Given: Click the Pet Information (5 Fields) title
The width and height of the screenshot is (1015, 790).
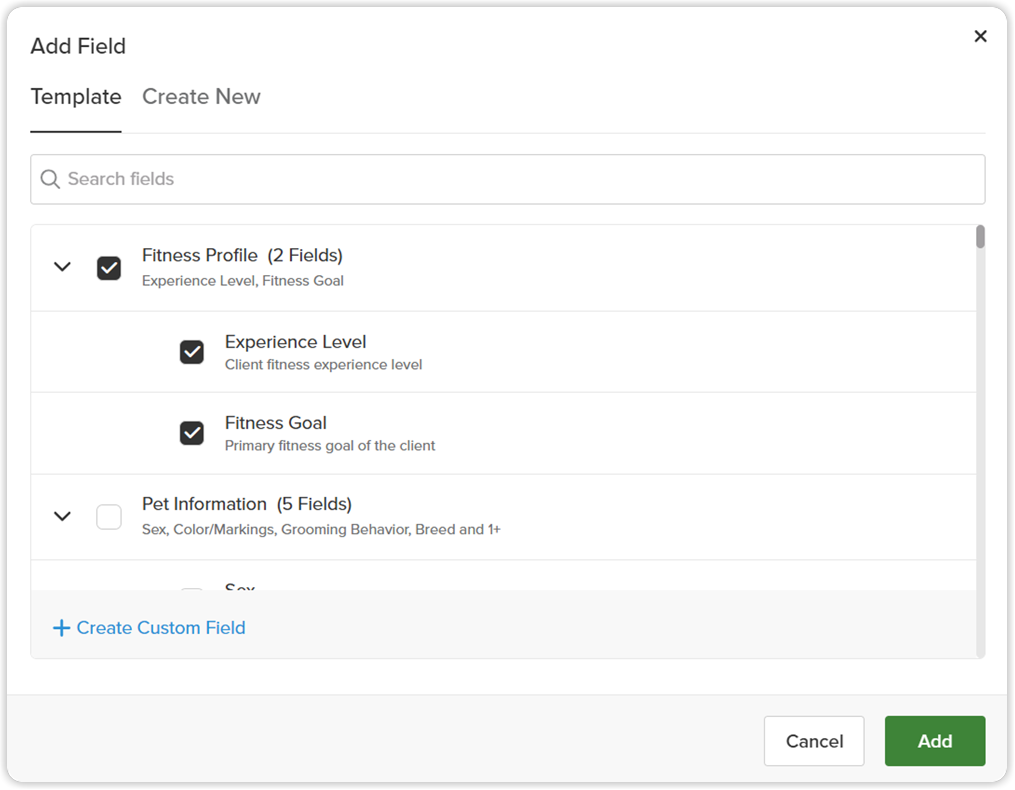Looking at the screenshot, I should 247,504.
